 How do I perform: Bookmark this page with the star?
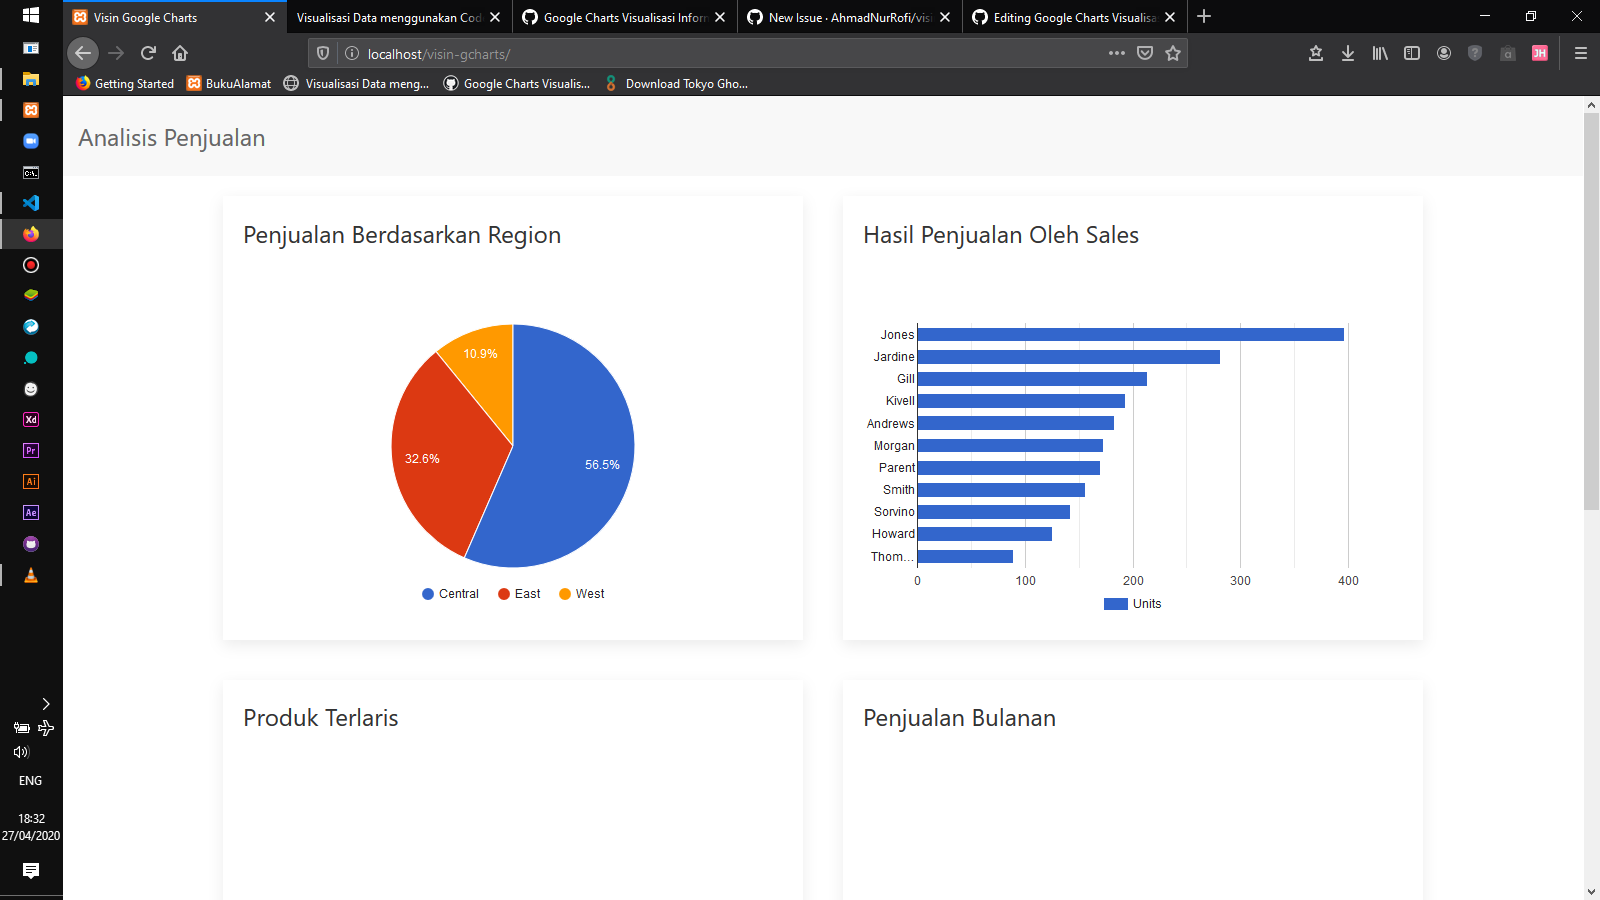click(x=1173, y=53)
